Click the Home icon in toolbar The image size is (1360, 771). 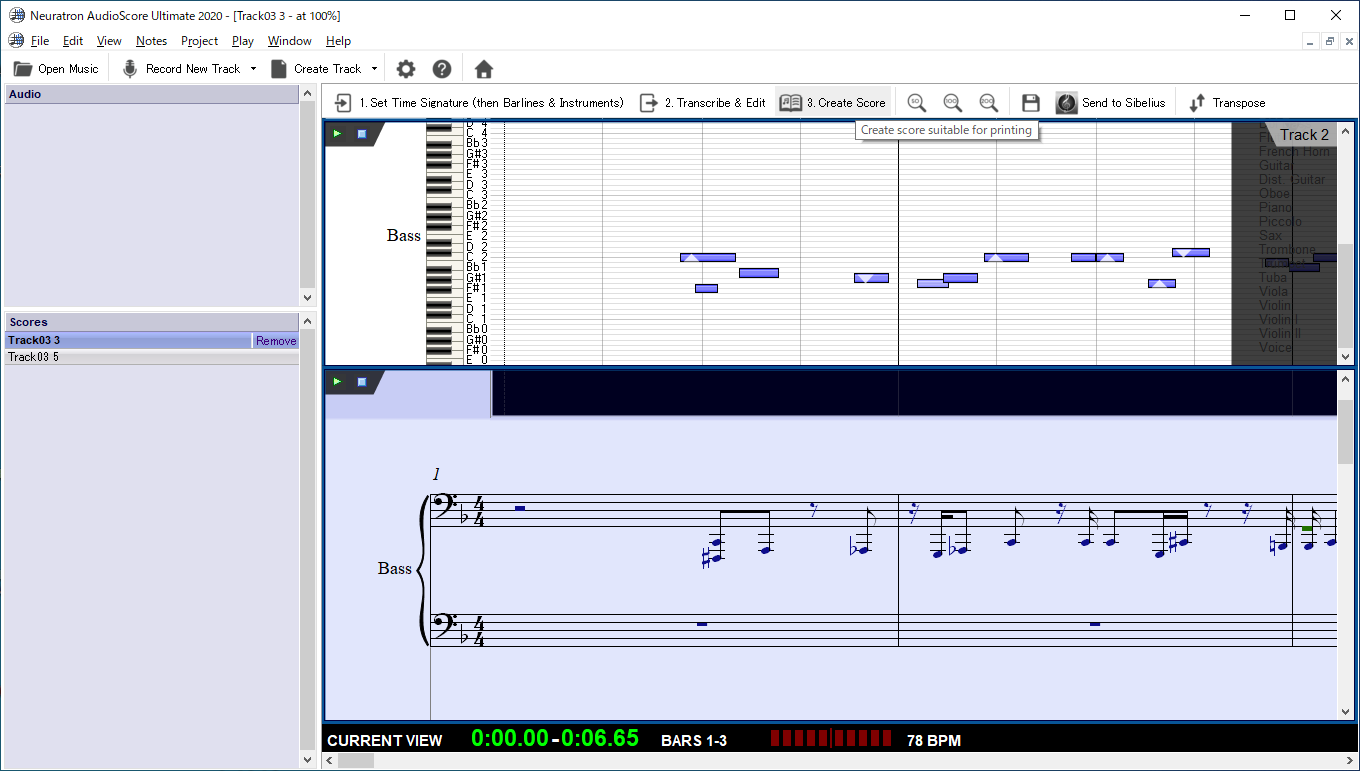coord(484,69)
